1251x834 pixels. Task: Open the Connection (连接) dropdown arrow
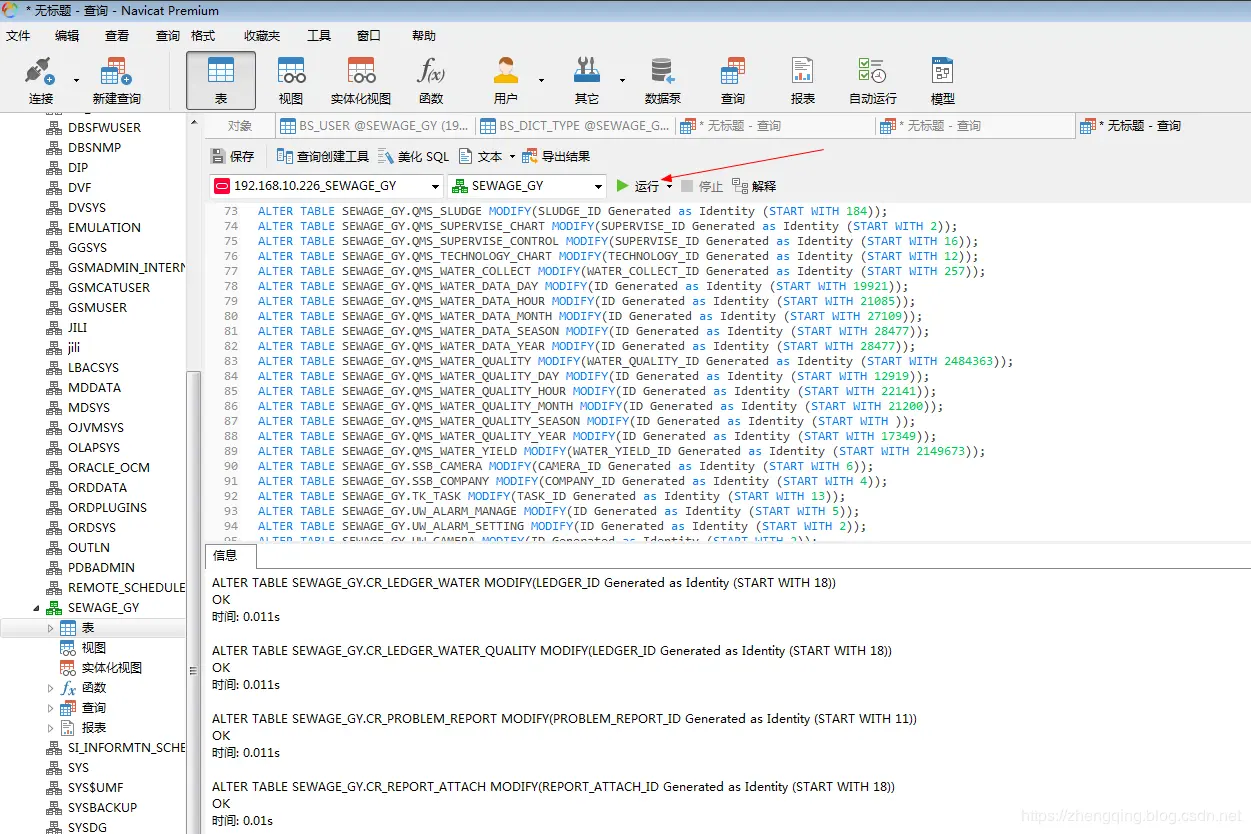click(76, 80)
